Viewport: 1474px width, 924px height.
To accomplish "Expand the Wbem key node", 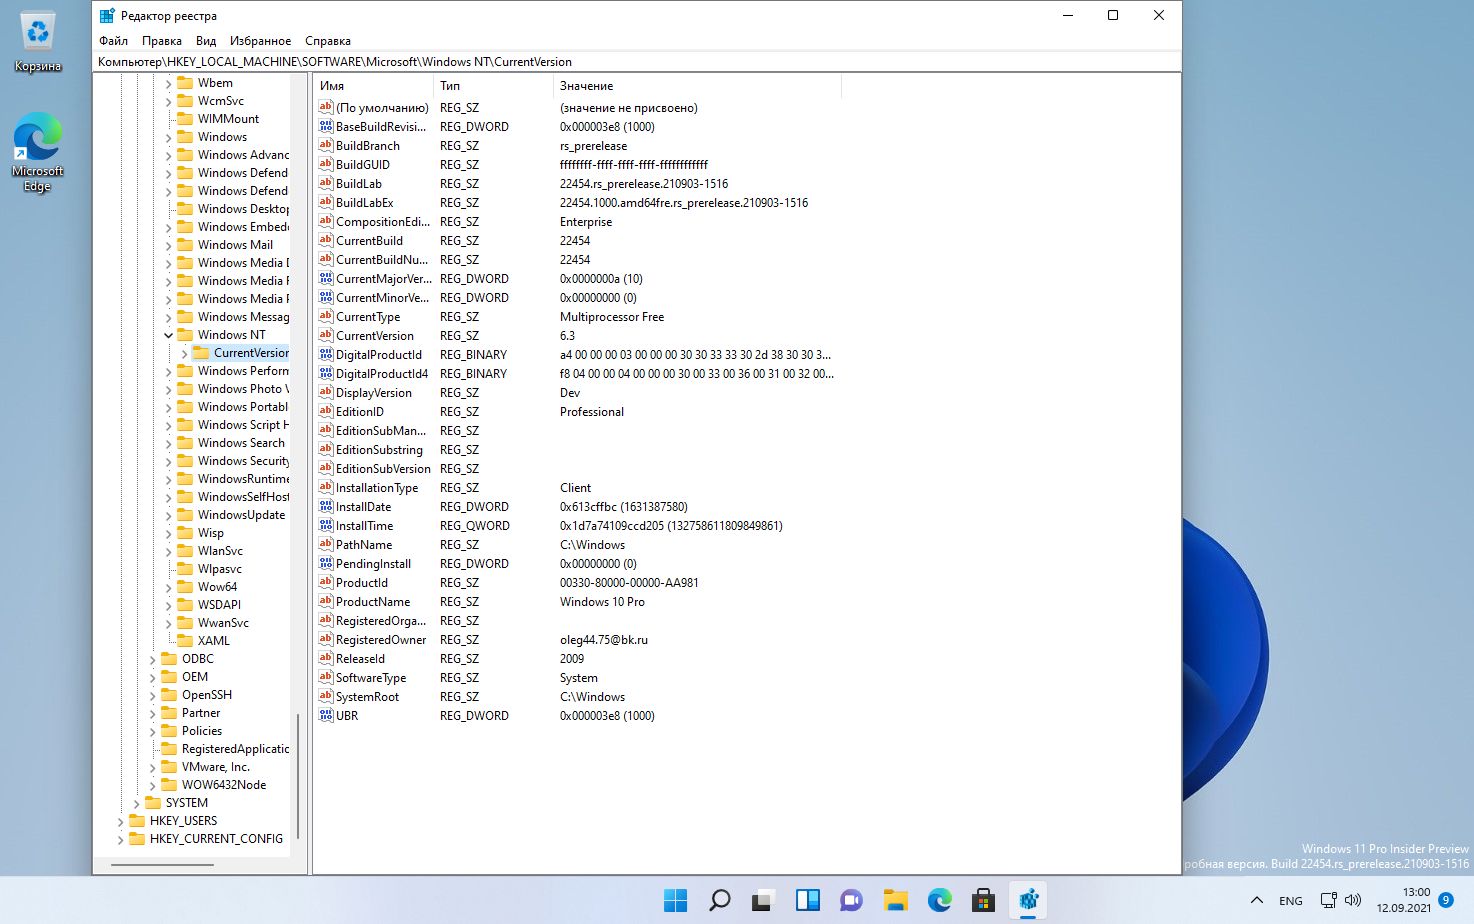I will coord(168,83).
